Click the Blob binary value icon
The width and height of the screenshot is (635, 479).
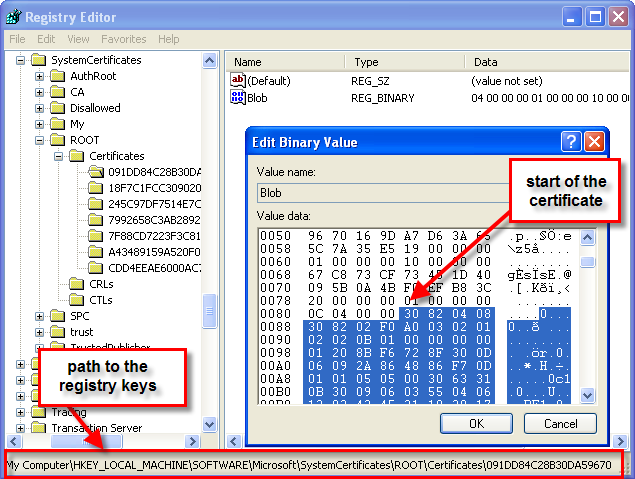(x=238, y=98)
